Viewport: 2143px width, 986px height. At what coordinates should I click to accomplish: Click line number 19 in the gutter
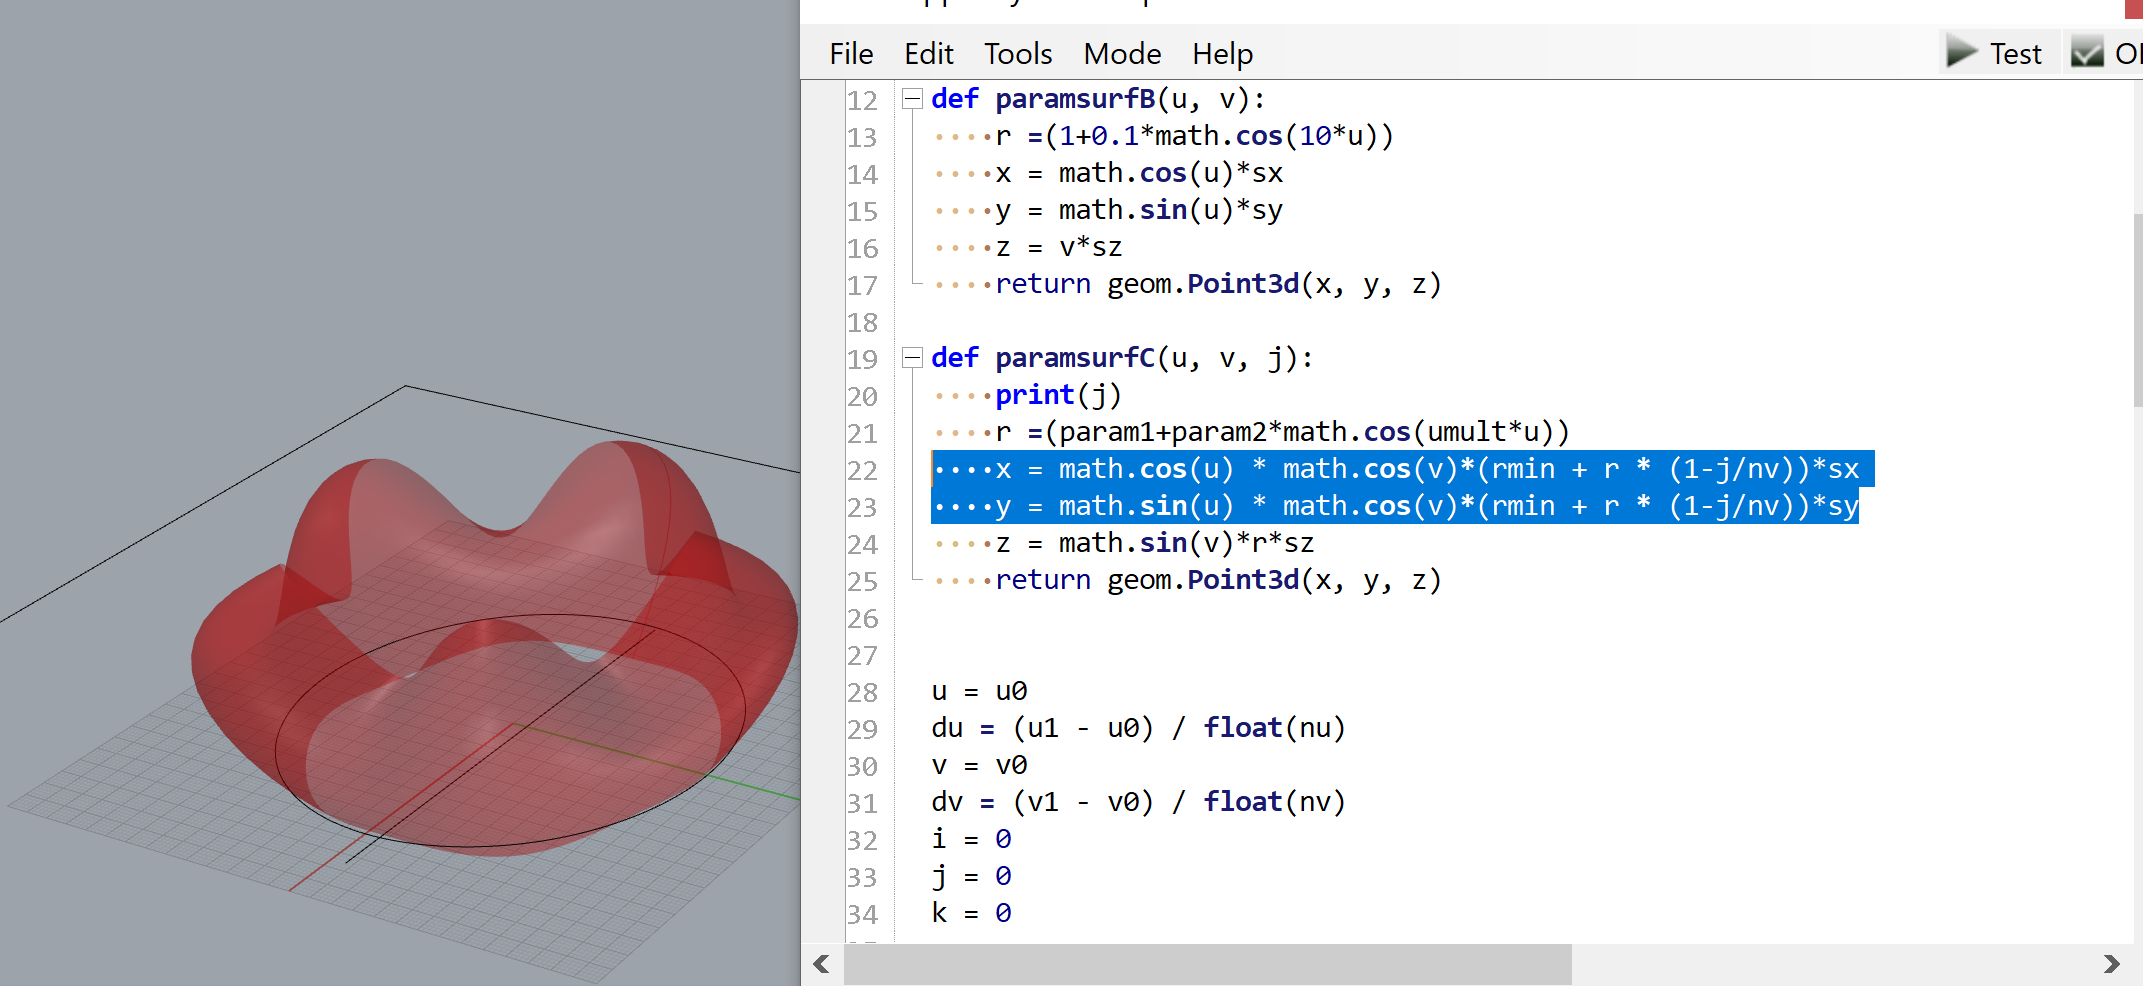click(x=862, y=359)
